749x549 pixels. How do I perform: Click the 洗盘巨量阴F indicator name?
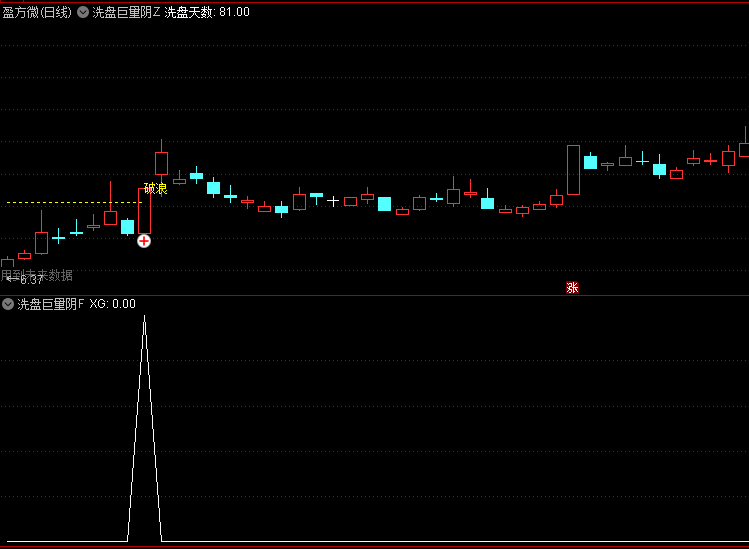pyautogui.click(x=51, y=304)
